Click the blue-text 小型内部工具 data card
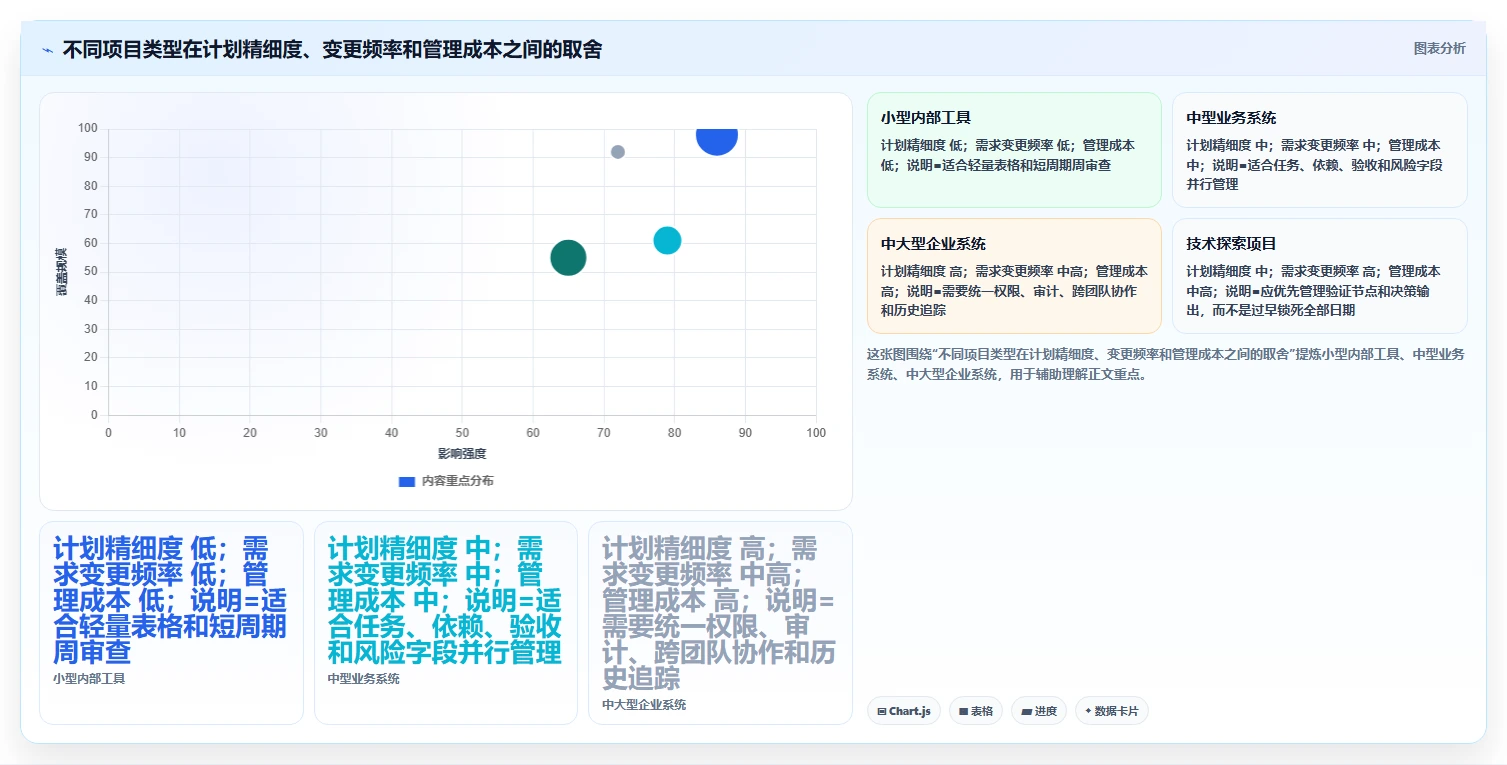This screenshot has height=765, width=1507. 171,622
